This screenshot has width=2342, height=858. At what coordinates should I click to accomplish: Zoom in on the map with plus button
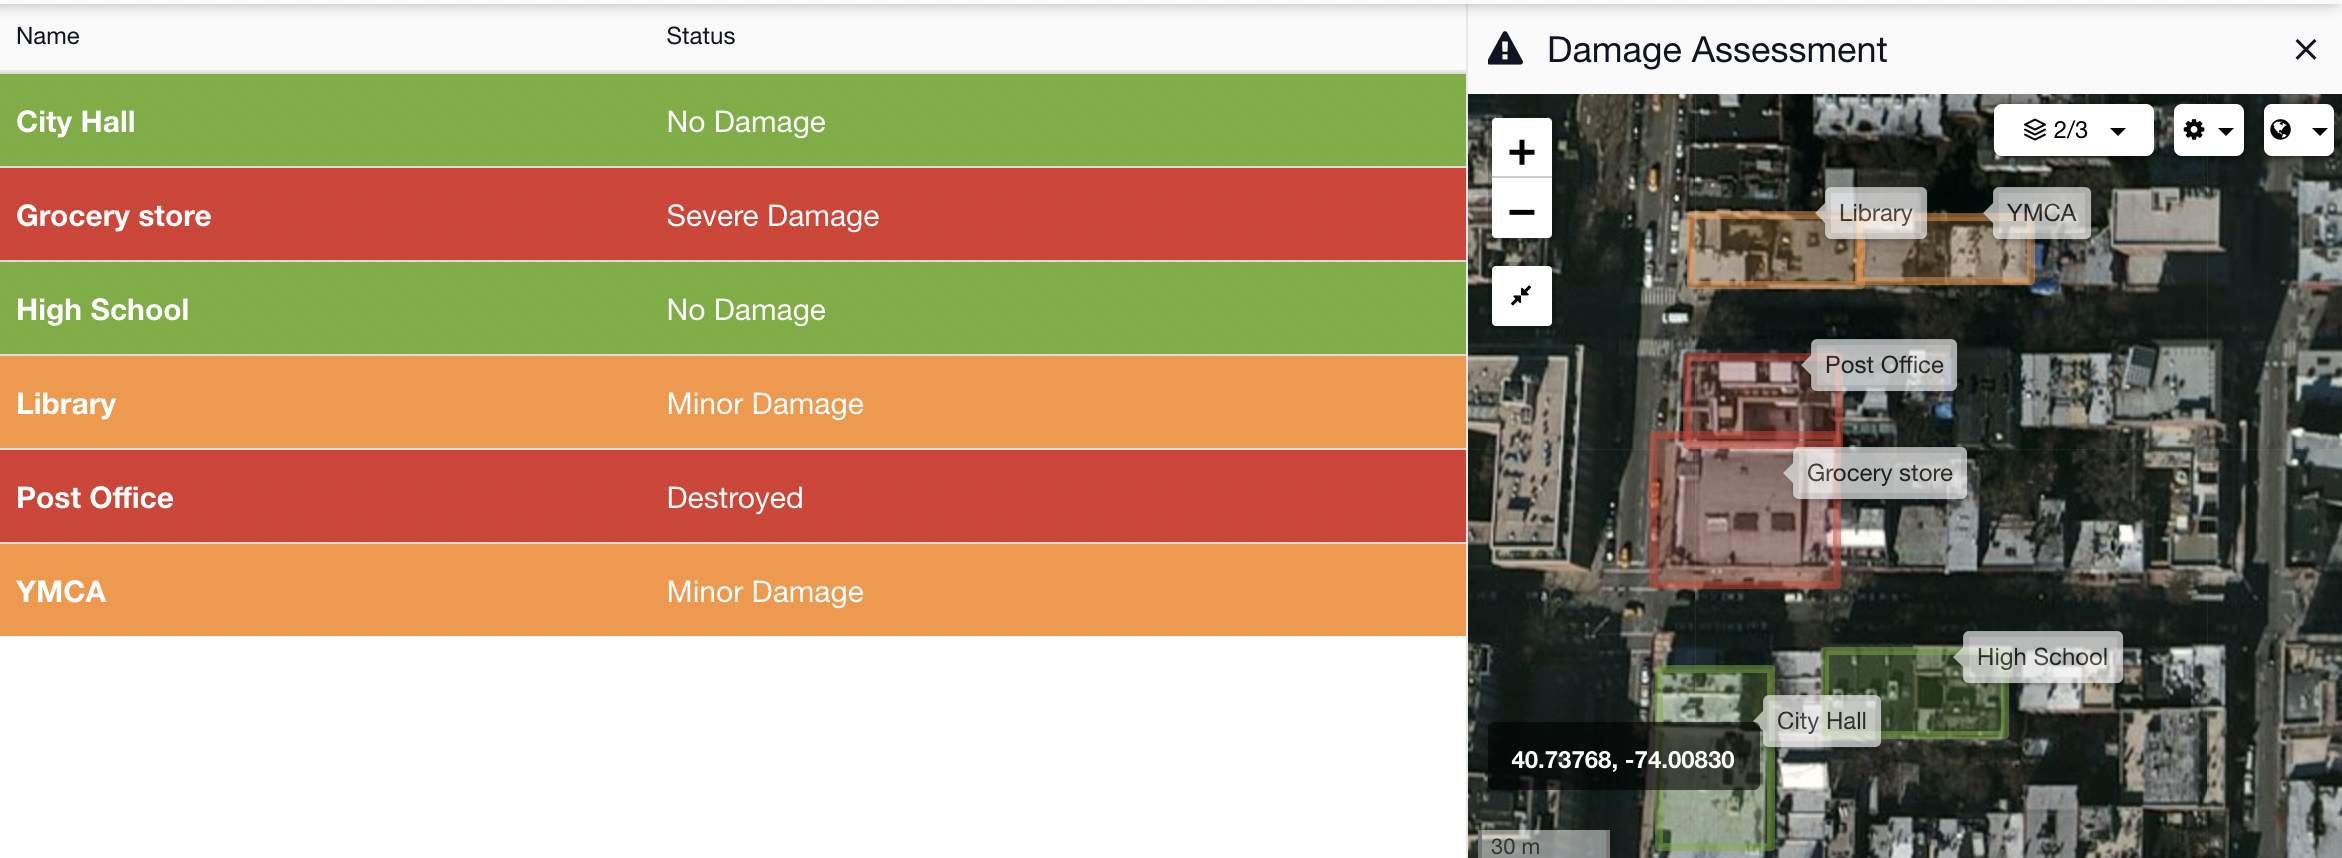tap(1521, 150)
